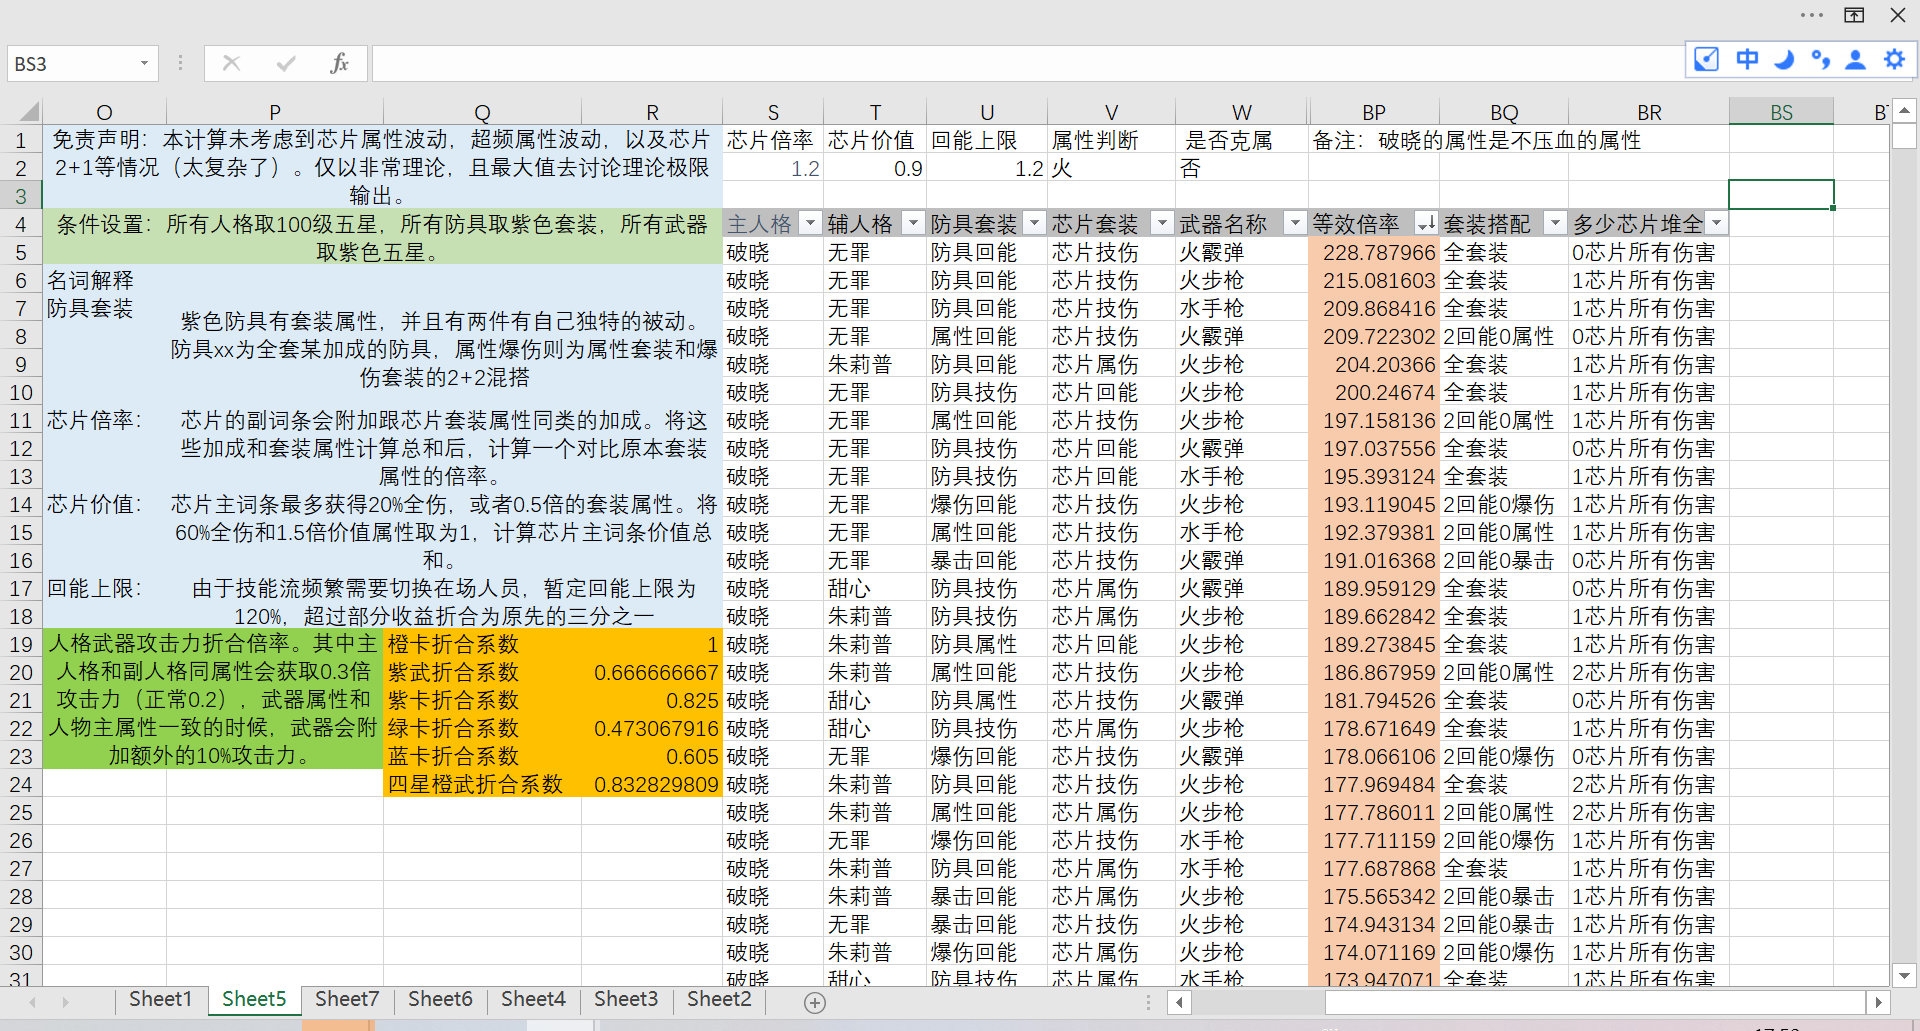
Task: Click inside the formula bar input
Action: [1027, 63]
